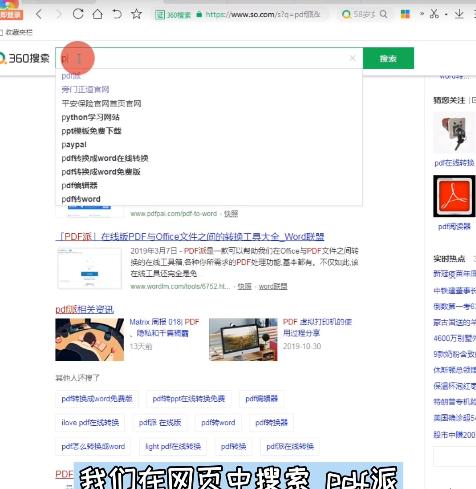The image size is (476, 489).
Task: Select suggestion pdf编辑器
Action: tap(79, 185)
